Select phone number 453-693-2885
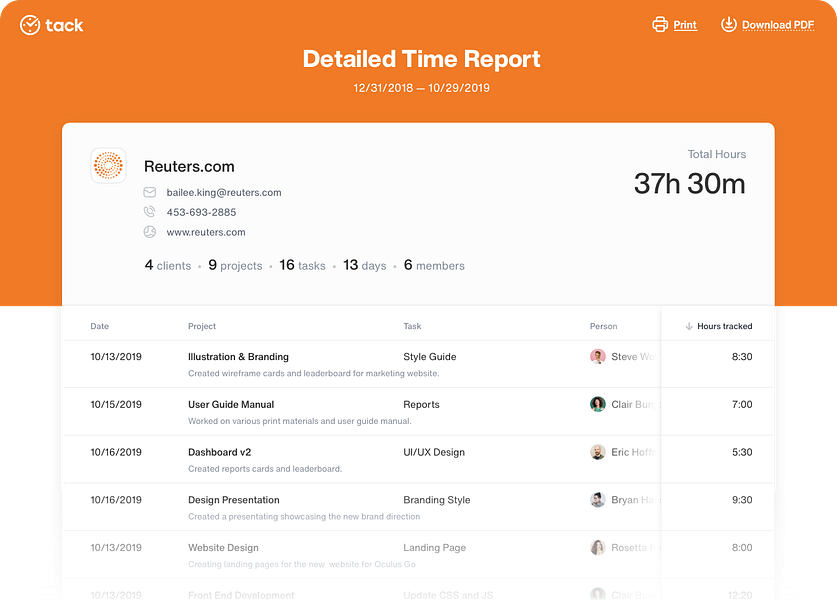 click(201, 212)
